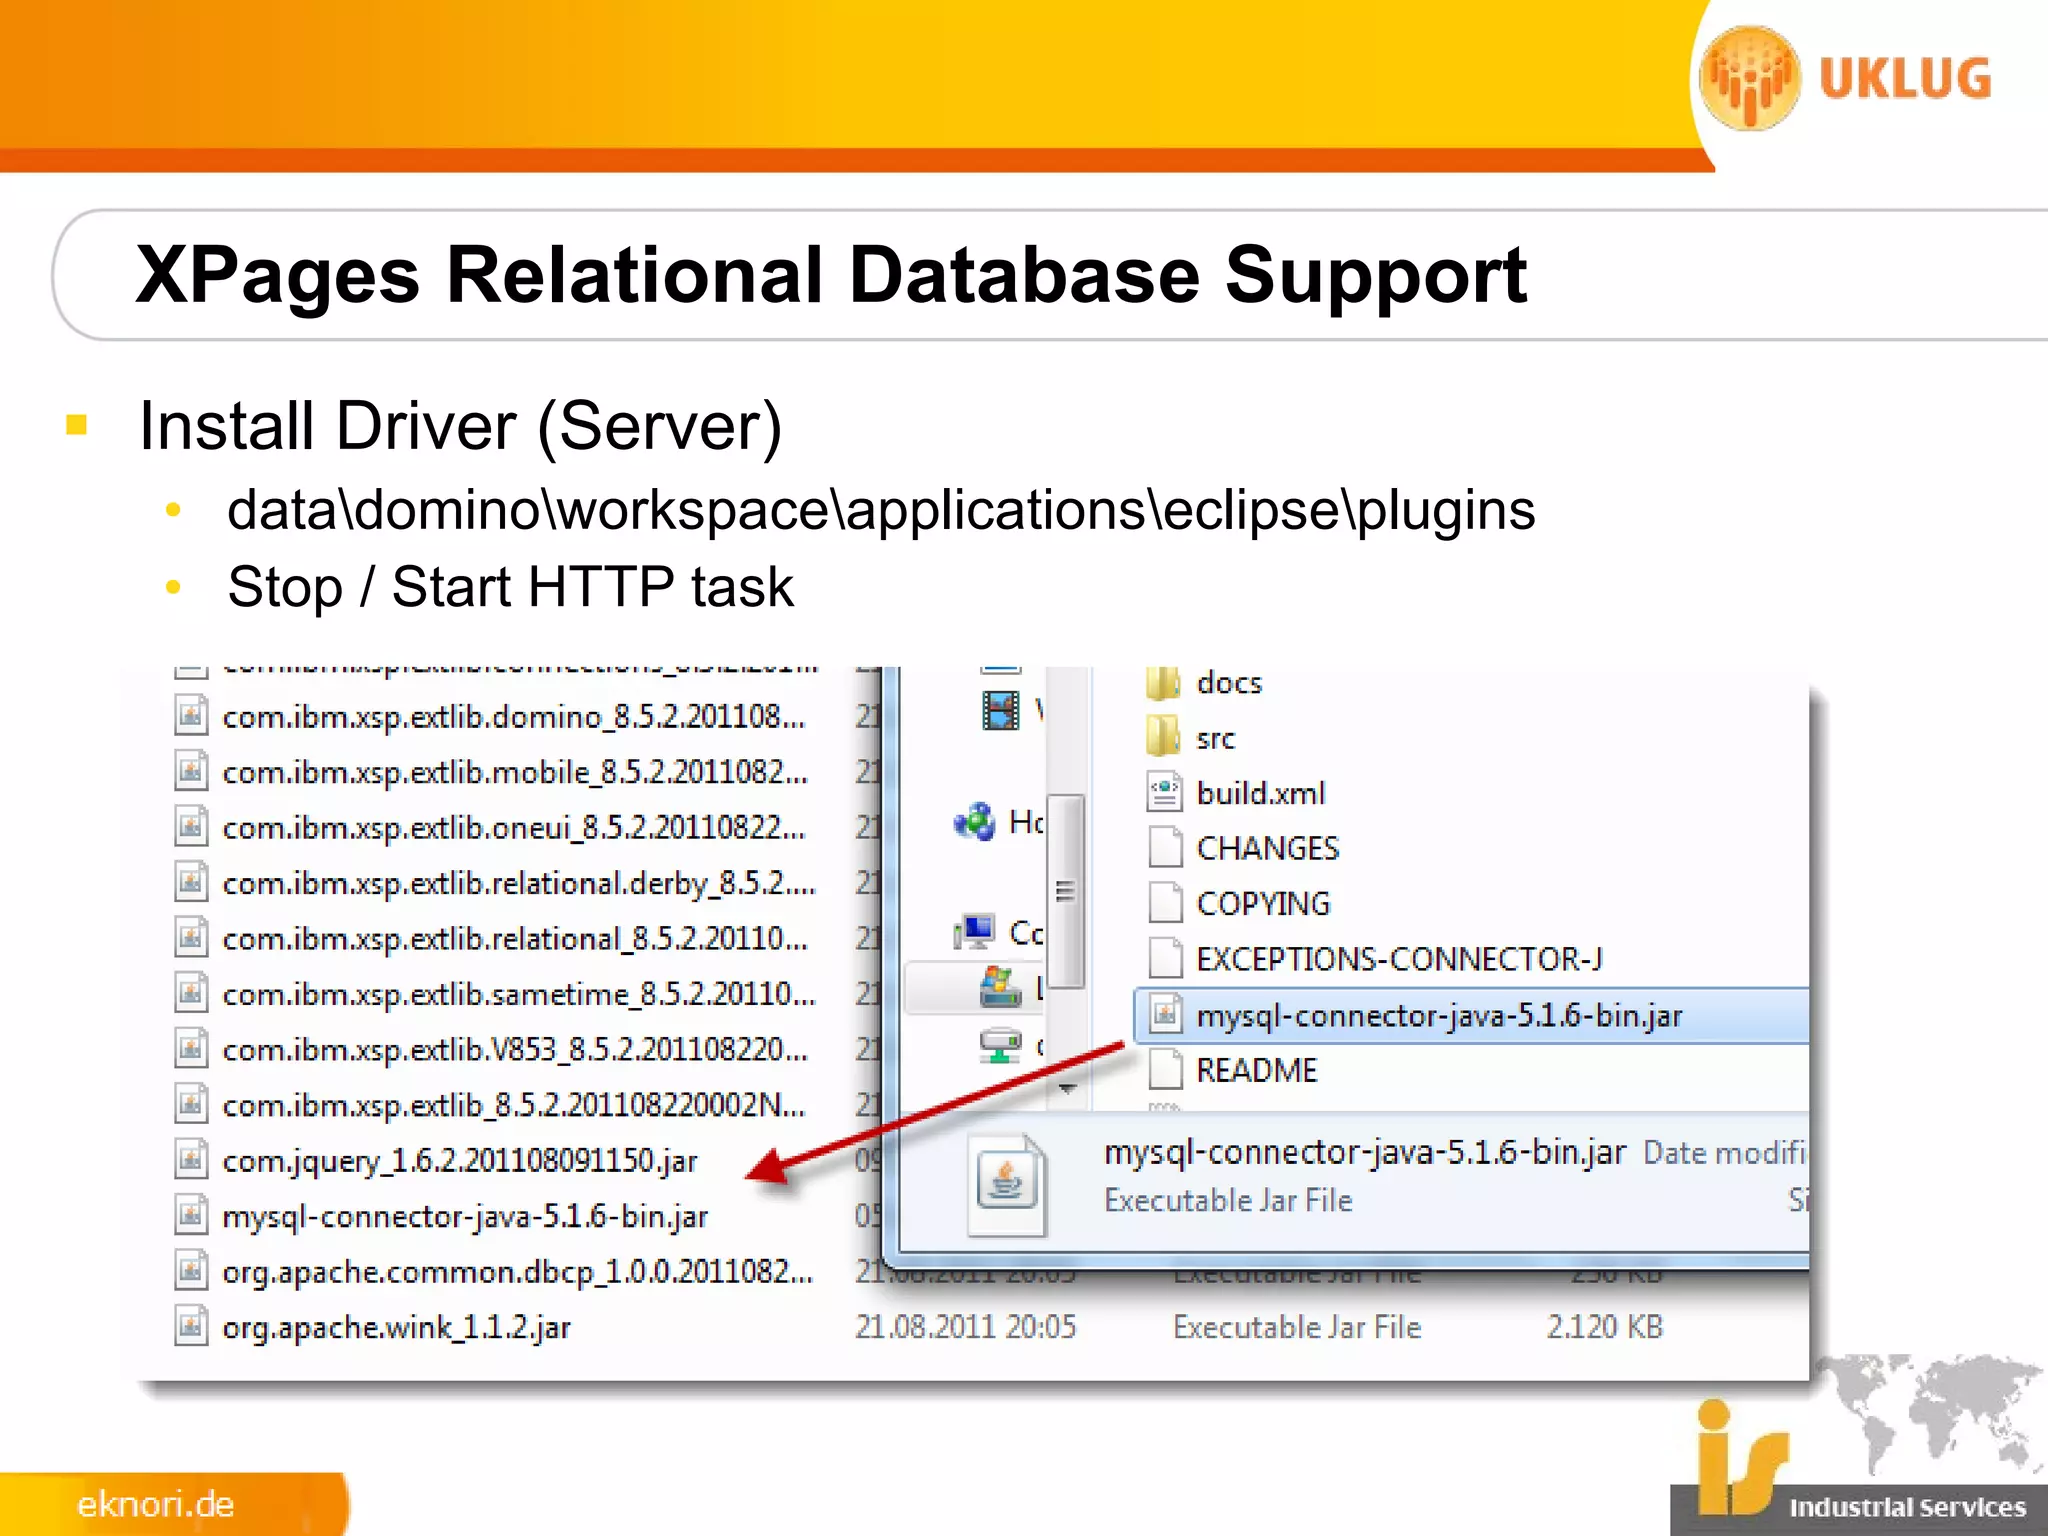The height and width of the screenshot is (1536, 2048).
Task: Click the icon next to com.ibm.xsp.extlib.sametime jar
Action: [191, 993]
